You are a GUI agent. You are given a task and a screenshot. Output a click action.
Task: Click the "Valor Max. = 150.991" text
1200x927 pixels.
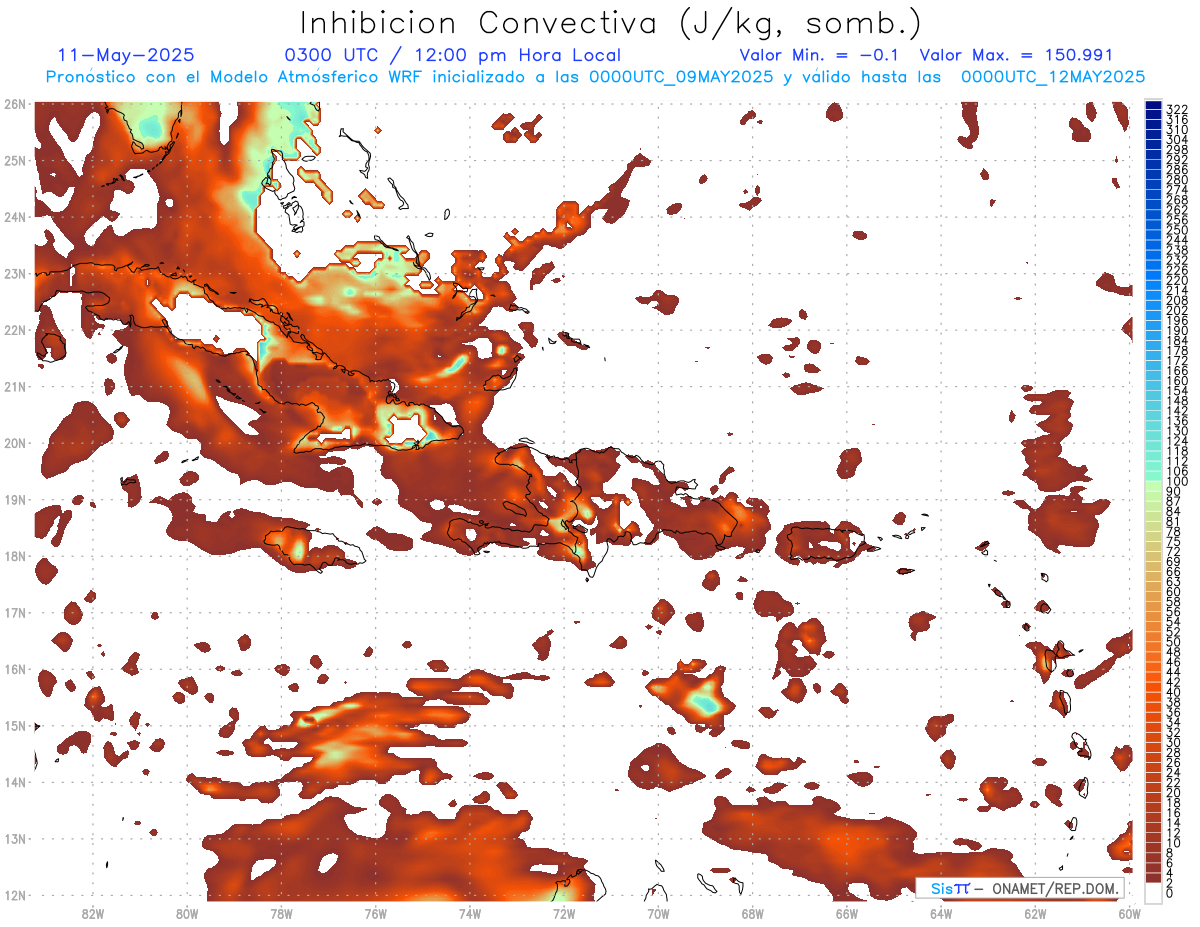(x=1016, y=56)
